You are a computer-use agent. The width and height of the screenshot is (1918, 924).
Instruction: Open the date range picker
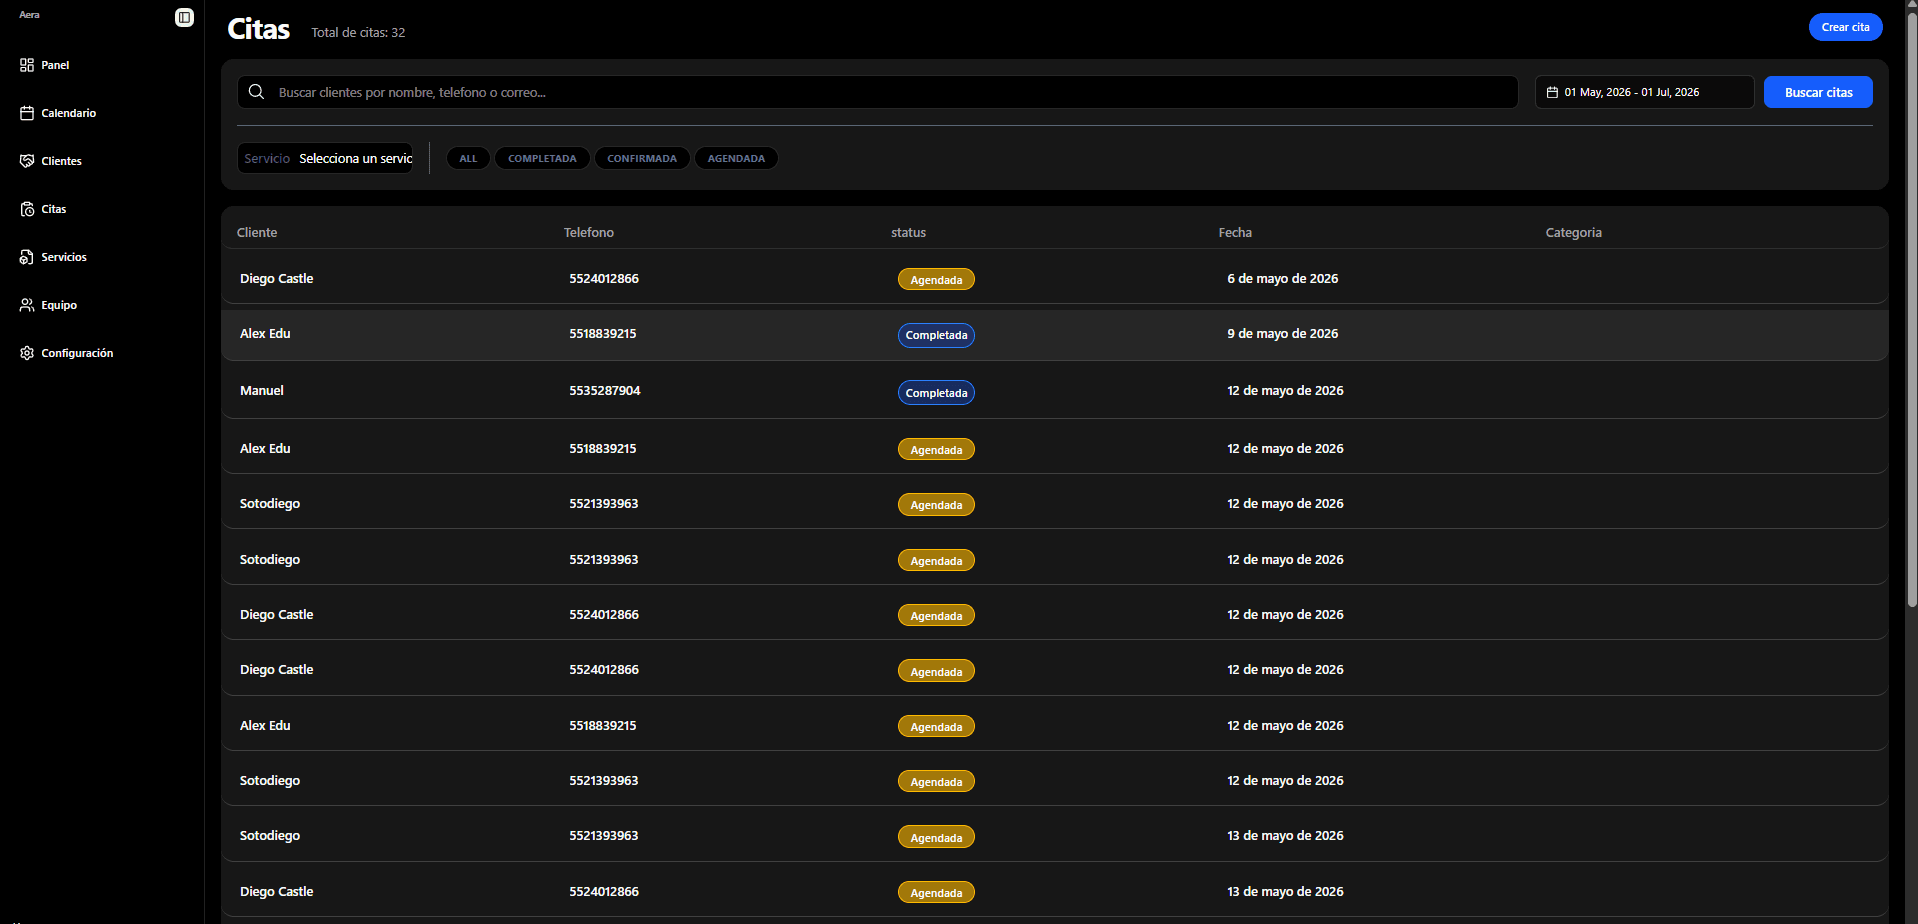point(1644,92)
